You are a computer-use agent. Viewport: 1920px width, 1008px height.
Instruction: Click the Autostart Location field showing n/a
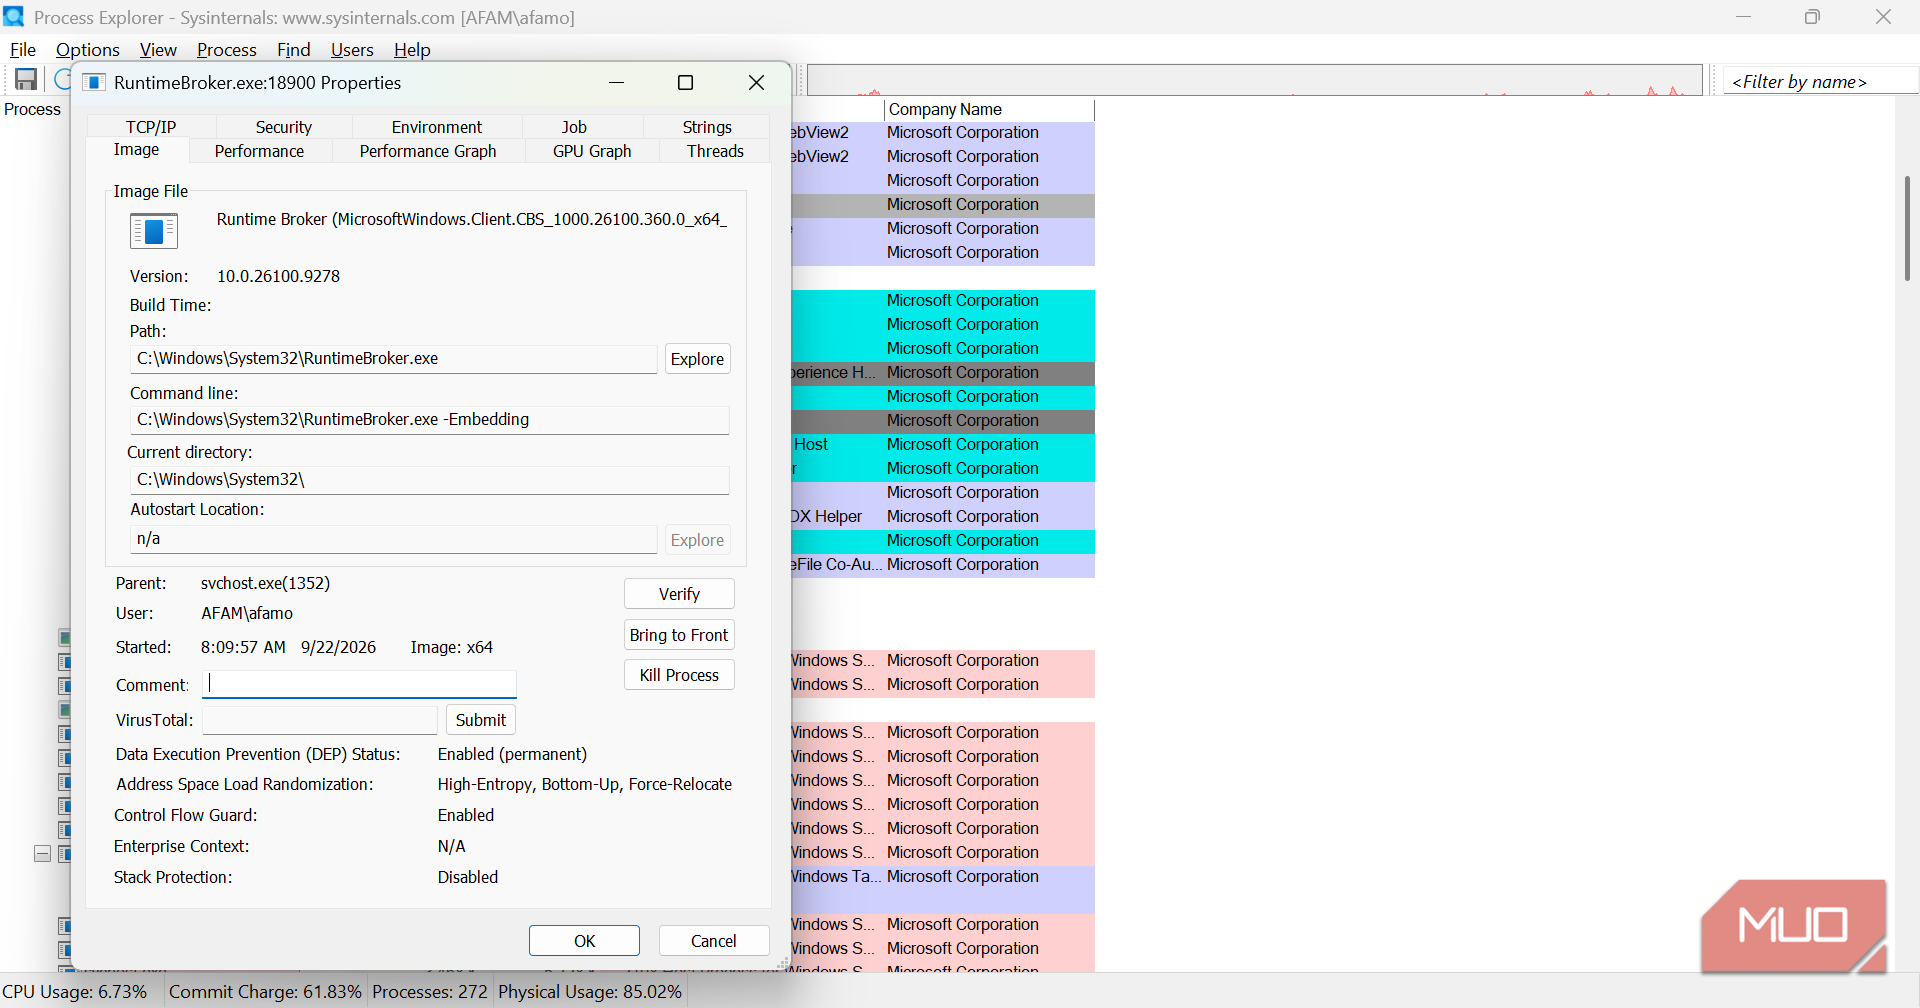click(394, 539)
